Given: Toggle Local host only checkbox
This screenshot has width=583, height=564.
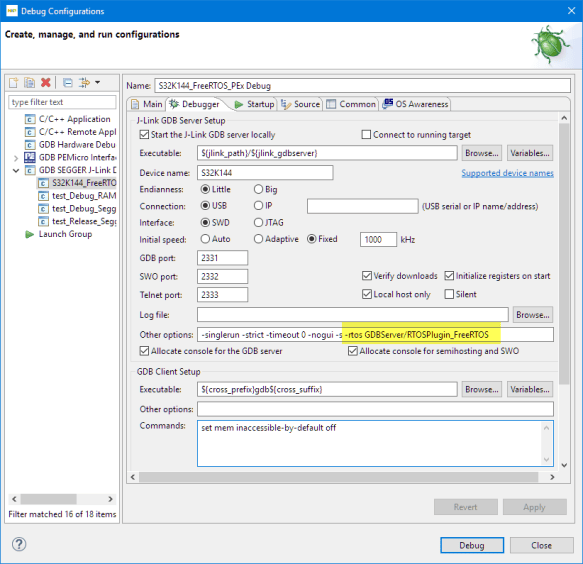Looking at the screenshot, I should [367, 294].
